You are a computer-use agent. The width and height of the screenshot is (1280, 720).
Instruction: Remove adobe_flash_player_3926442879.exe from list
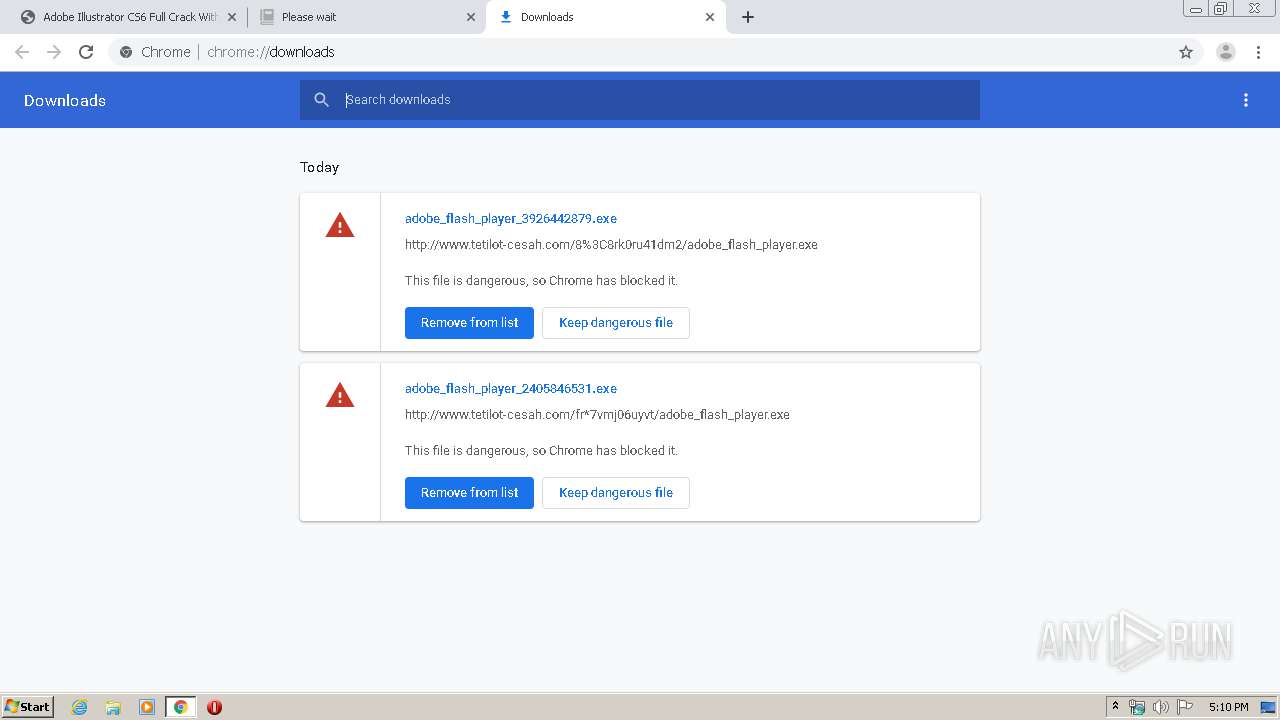[469, 323]
